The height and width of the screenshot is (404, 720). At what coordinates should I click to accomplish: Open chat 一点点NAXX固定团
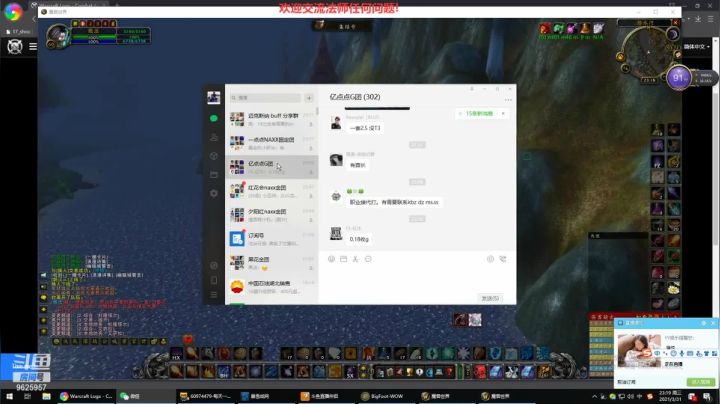coord(271,143)
